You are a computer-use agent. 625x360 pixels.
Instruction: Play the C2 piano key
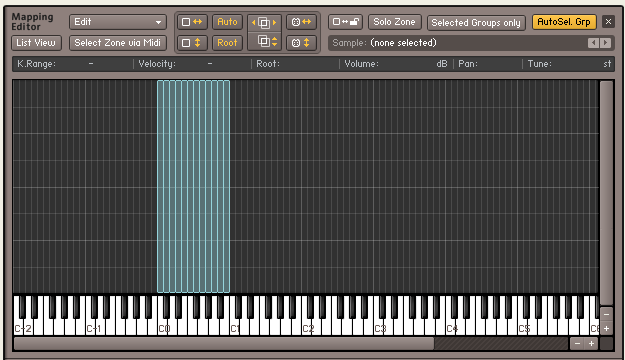point(307,327)
